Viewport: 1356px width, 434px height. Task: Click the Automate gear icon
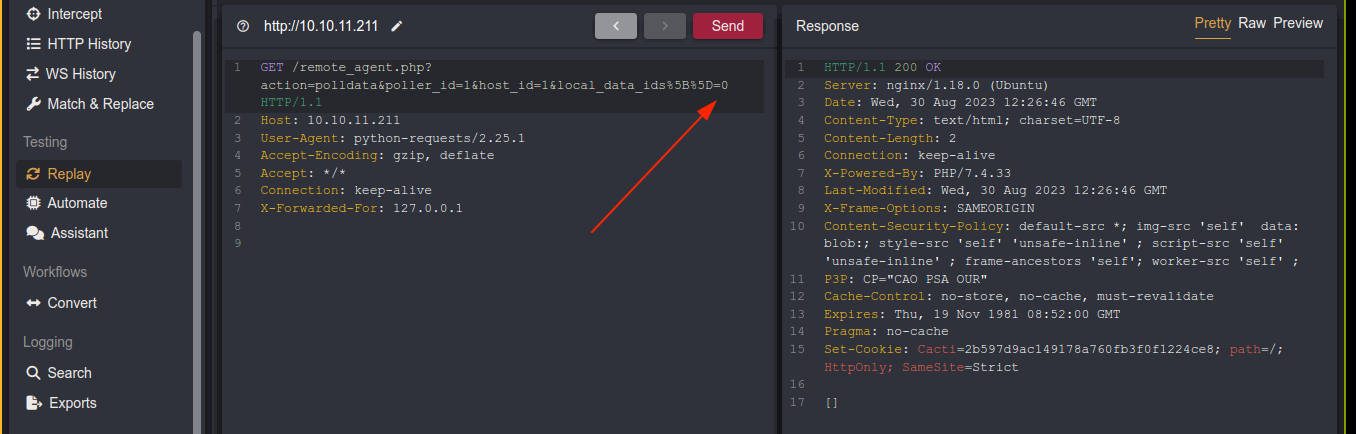33,203
